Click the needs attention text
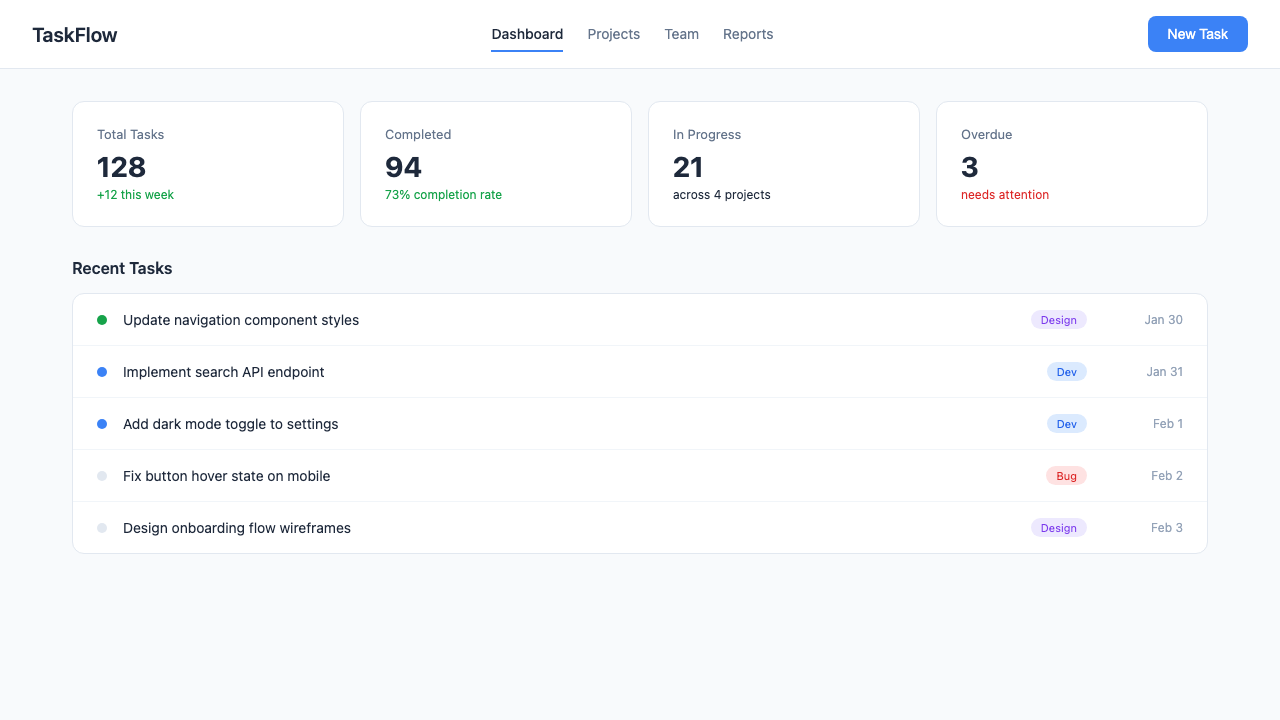This screenshot has height=720, width=1280. 1005,195
